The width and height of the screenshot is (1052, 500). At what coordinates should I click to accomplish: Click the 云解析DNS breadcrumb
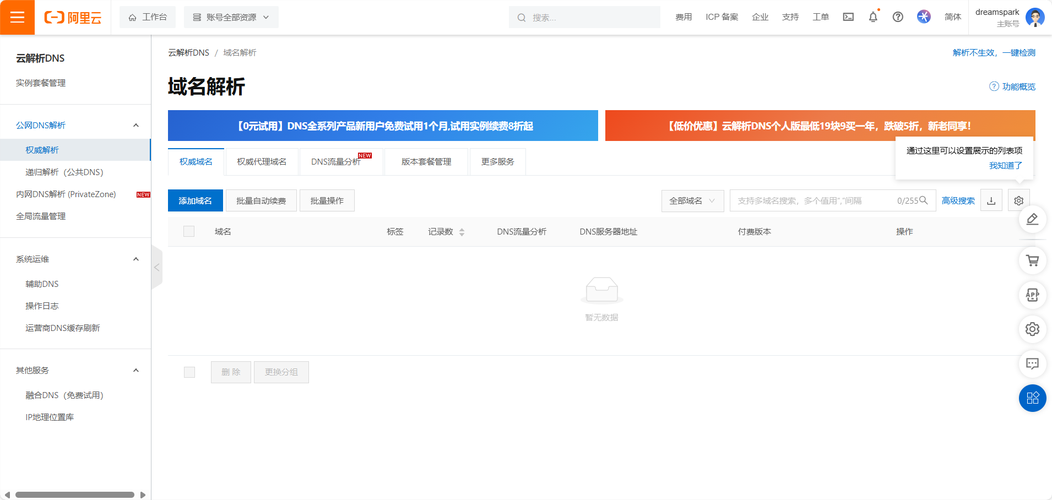coord(189,52)
